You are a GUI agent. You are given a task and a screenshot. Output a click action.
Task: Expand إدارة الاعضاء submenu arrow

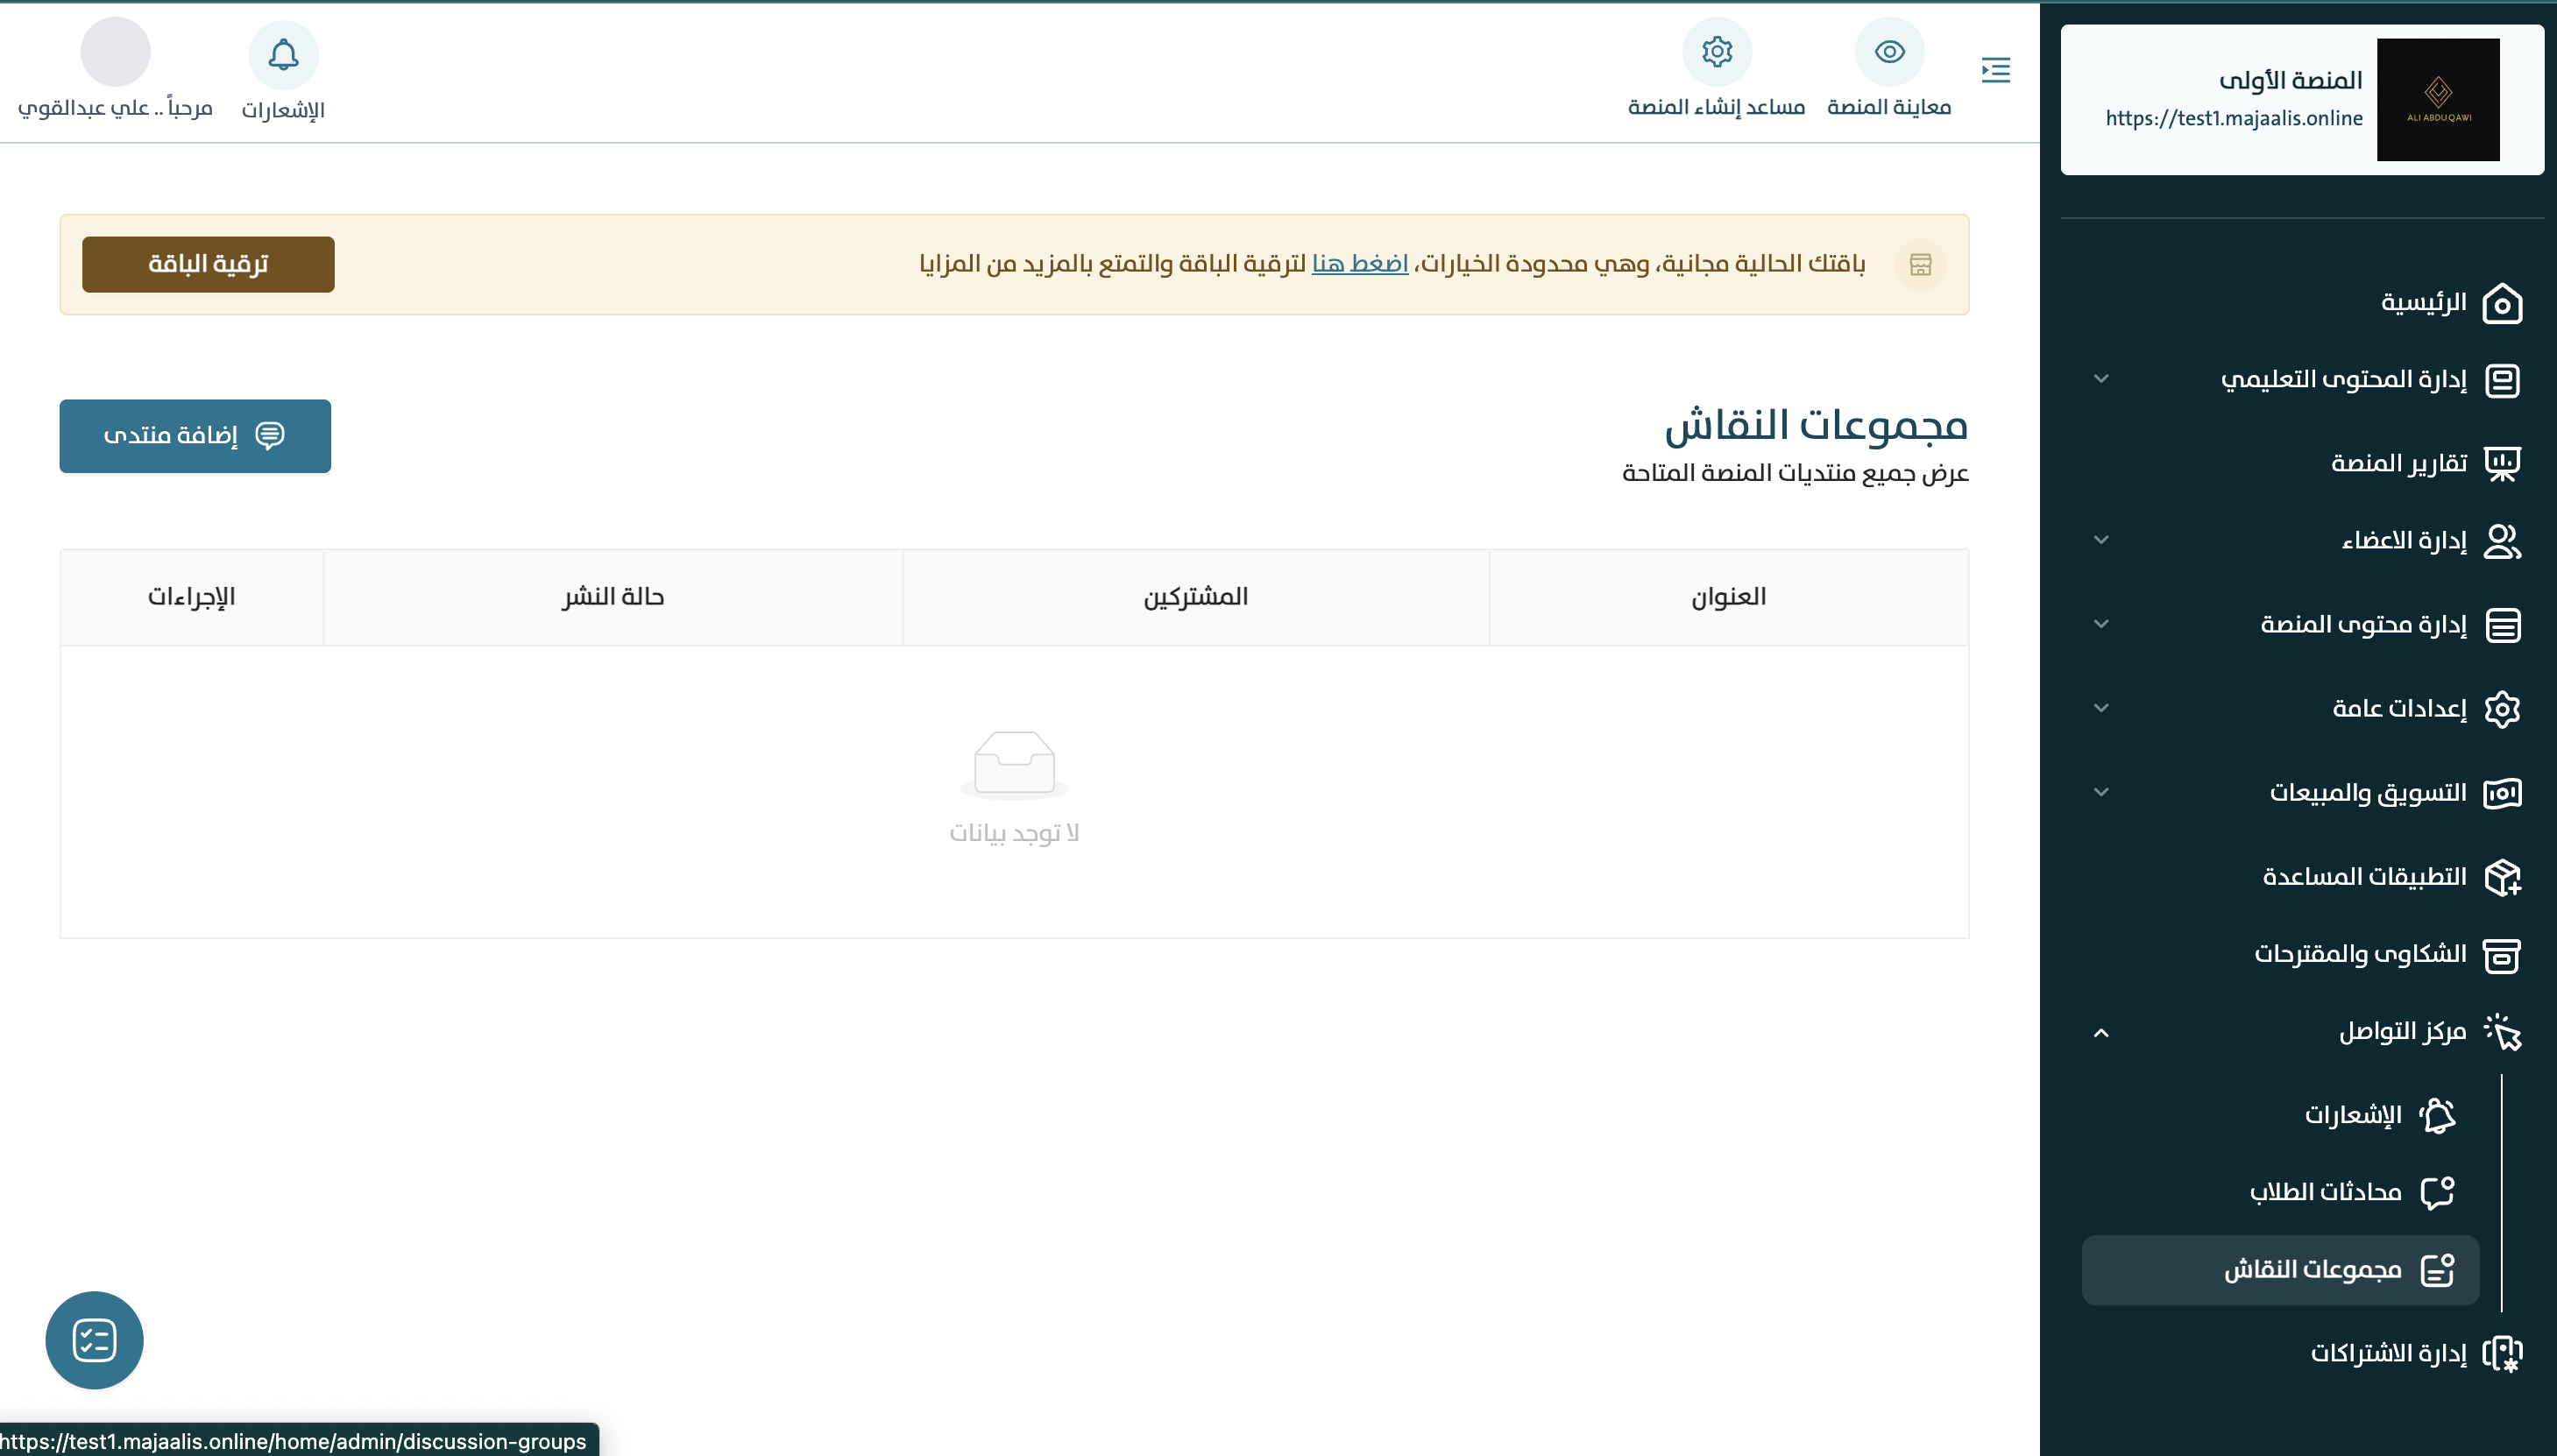[2101, 540]
